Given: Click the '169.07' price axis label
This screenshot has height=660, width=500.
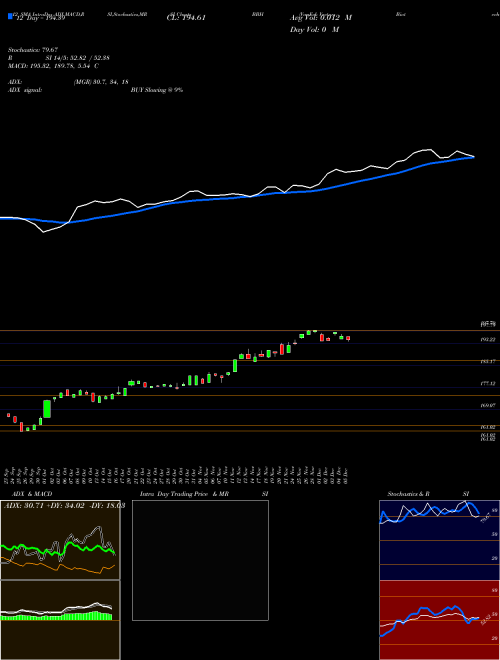Looking at the screenshot, I should pyautogui.click(x=488, y=405).
